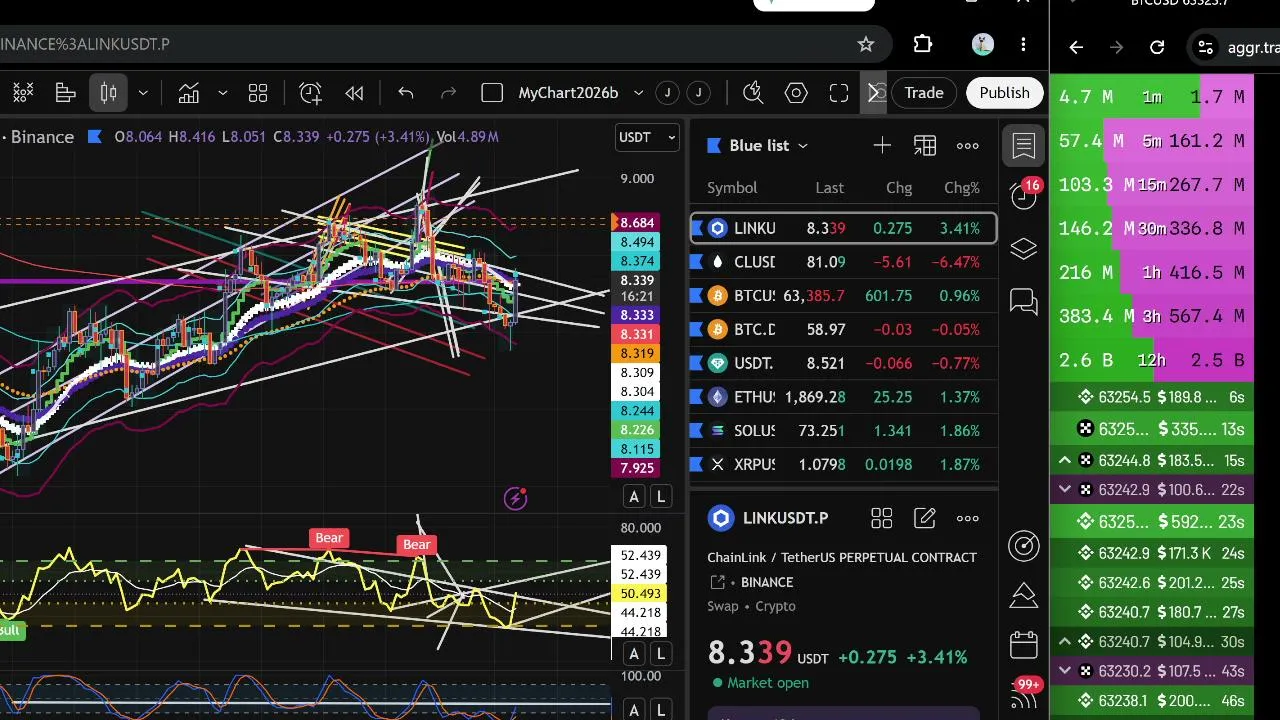Open the browser three-dot menu

pos(1023,44)
